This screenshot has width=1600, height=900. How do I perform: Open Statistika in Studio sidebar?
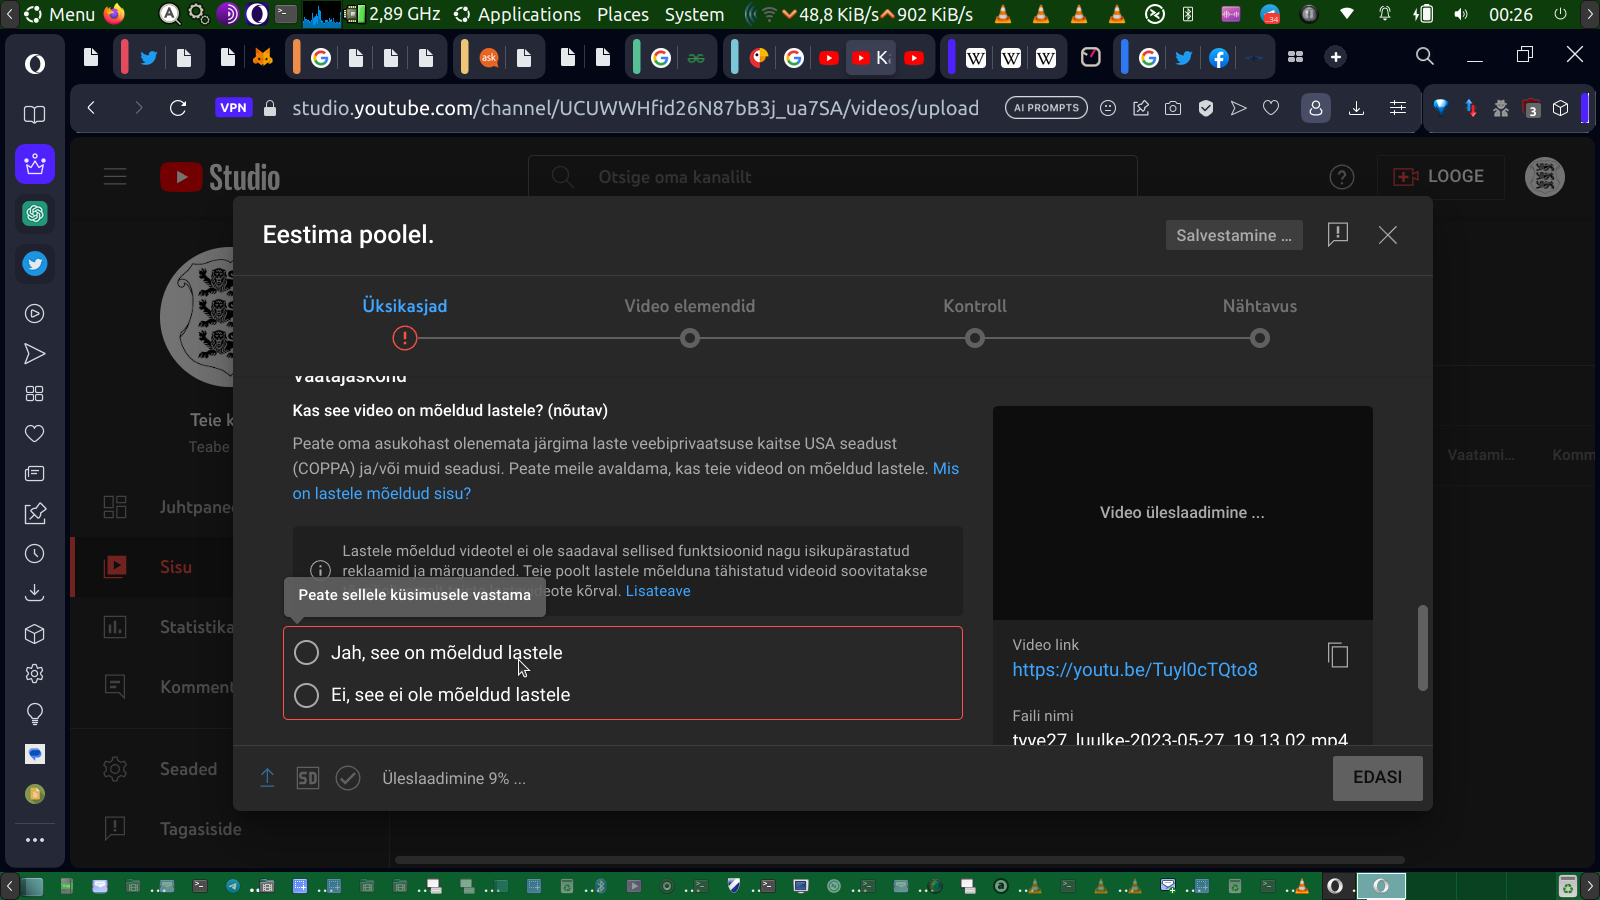coord(170,627)
